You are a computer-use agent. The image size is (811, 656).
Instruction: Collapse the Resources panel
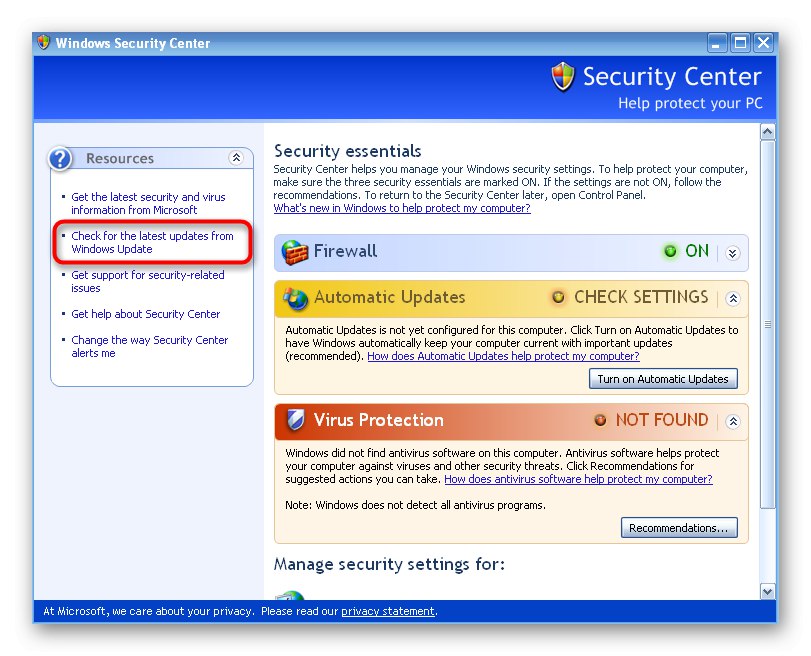(236, 158)
